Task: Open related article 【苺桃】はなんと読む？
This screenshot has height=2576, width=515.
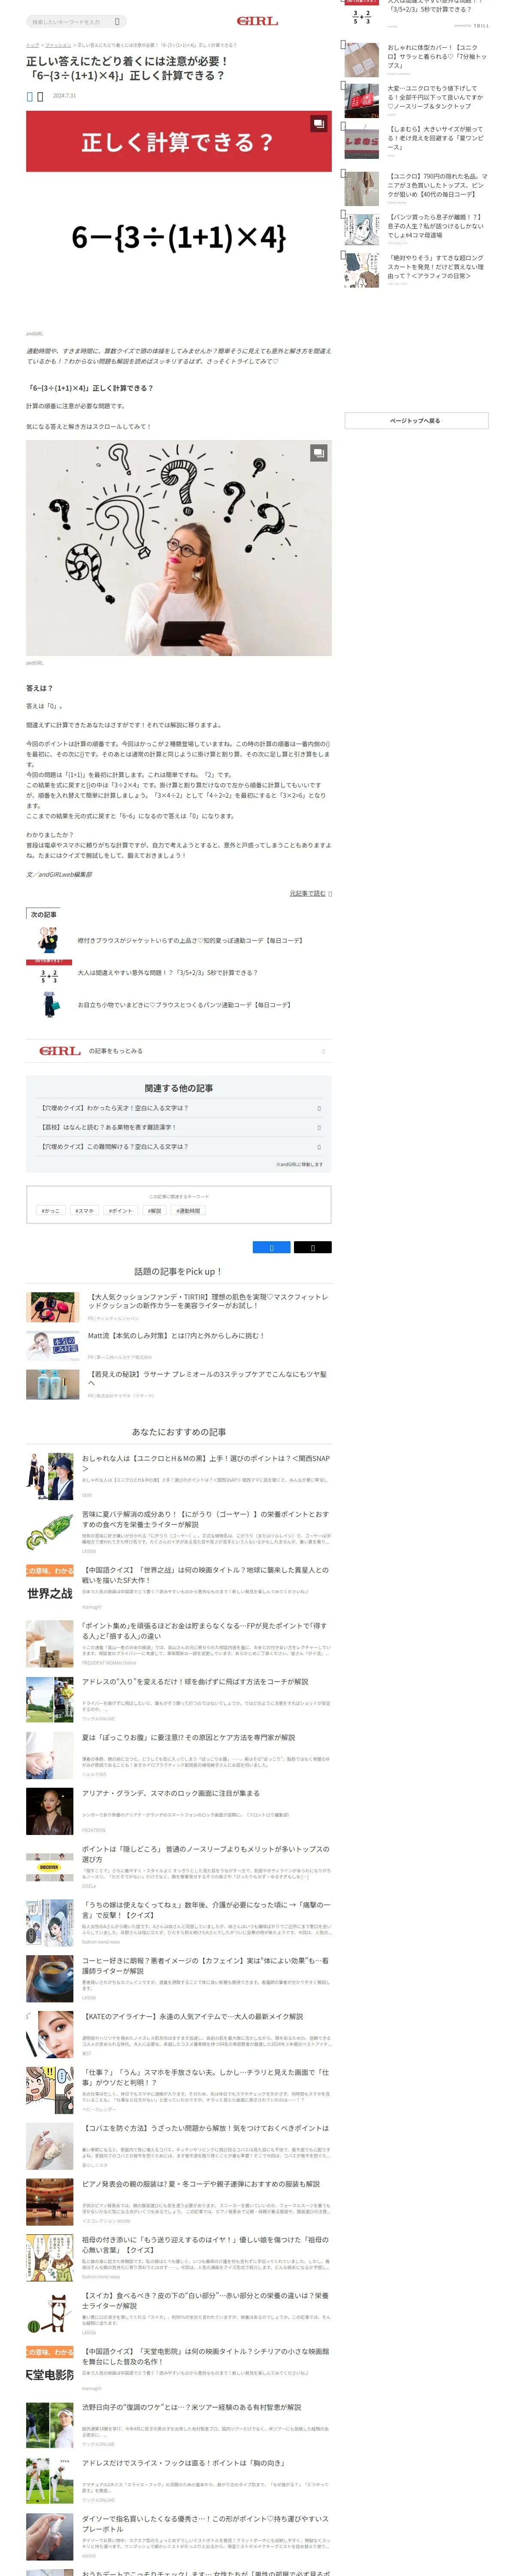Action: pos(179,1127)
